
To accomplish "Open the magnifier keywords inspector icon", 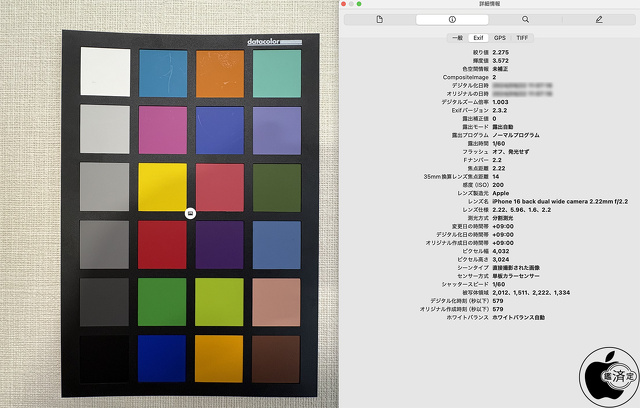I will click(x=525, y=19).
